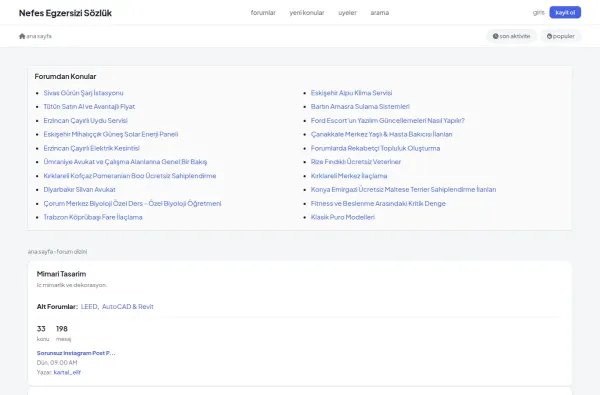
Task: Open the AutoCAD & Revit subforum
Action: [x=127, y=307]
